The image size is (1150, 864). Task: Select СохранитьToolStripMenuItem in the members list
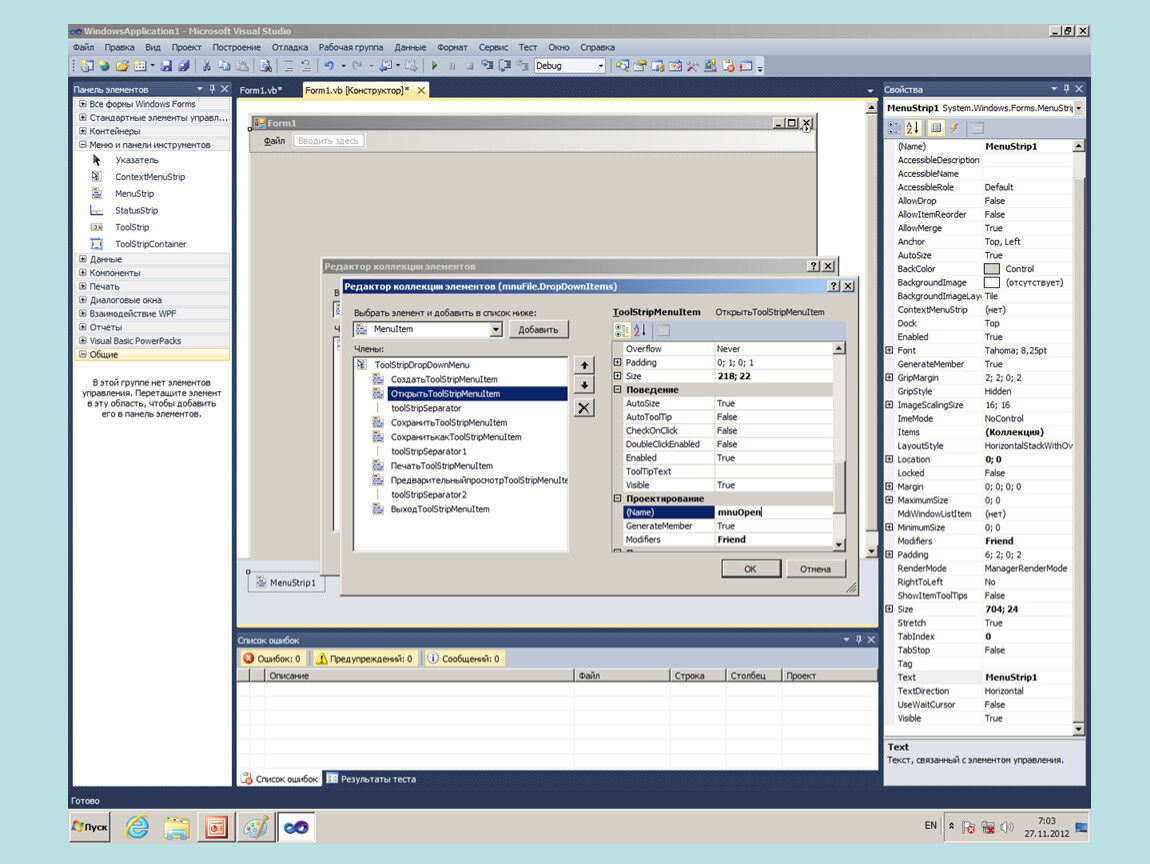click(449, 422)
